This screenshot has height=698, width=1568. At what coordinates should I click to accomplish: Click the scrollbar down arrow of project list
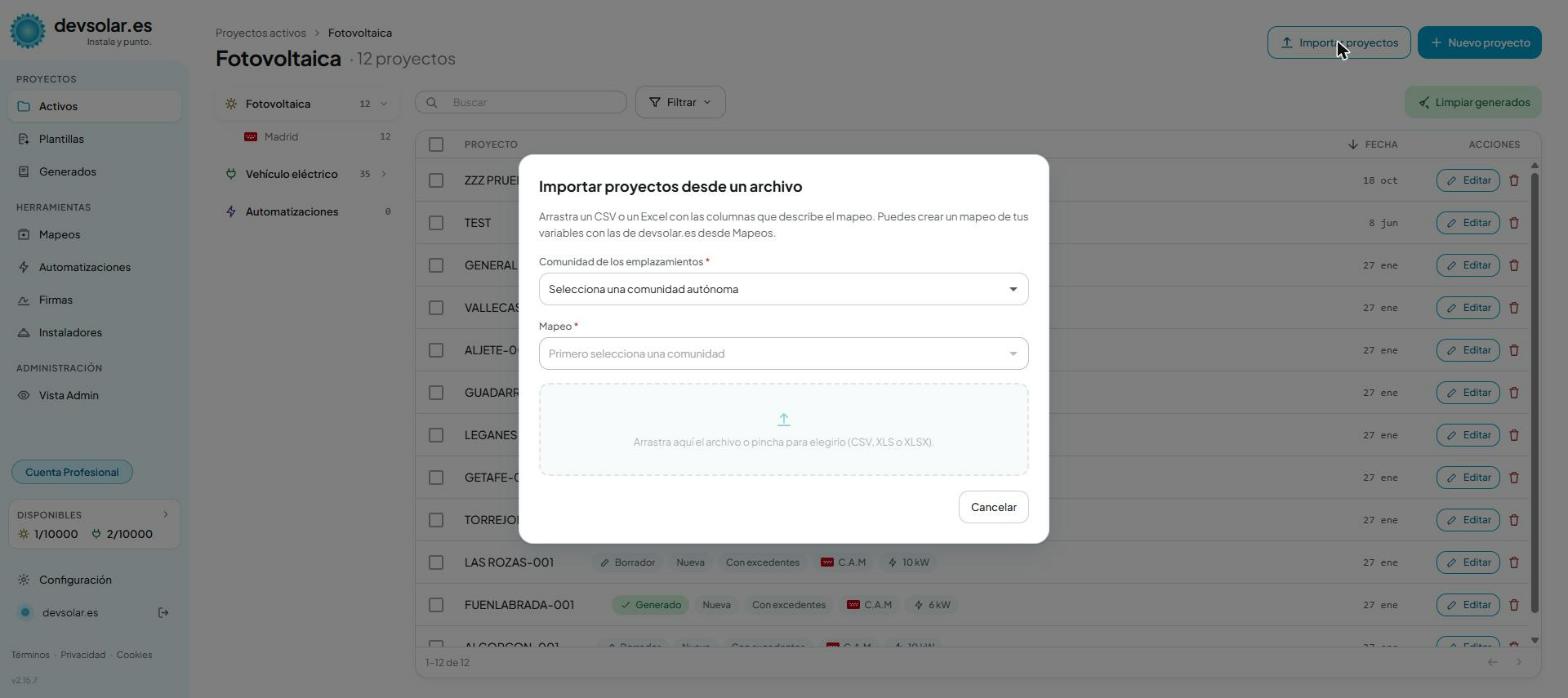click(x=1534, y=640)
